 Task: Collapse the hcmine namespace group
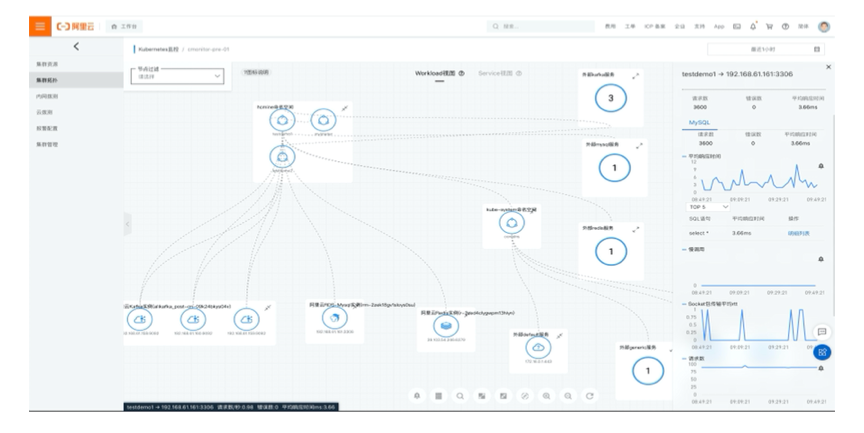coord(345,109)
